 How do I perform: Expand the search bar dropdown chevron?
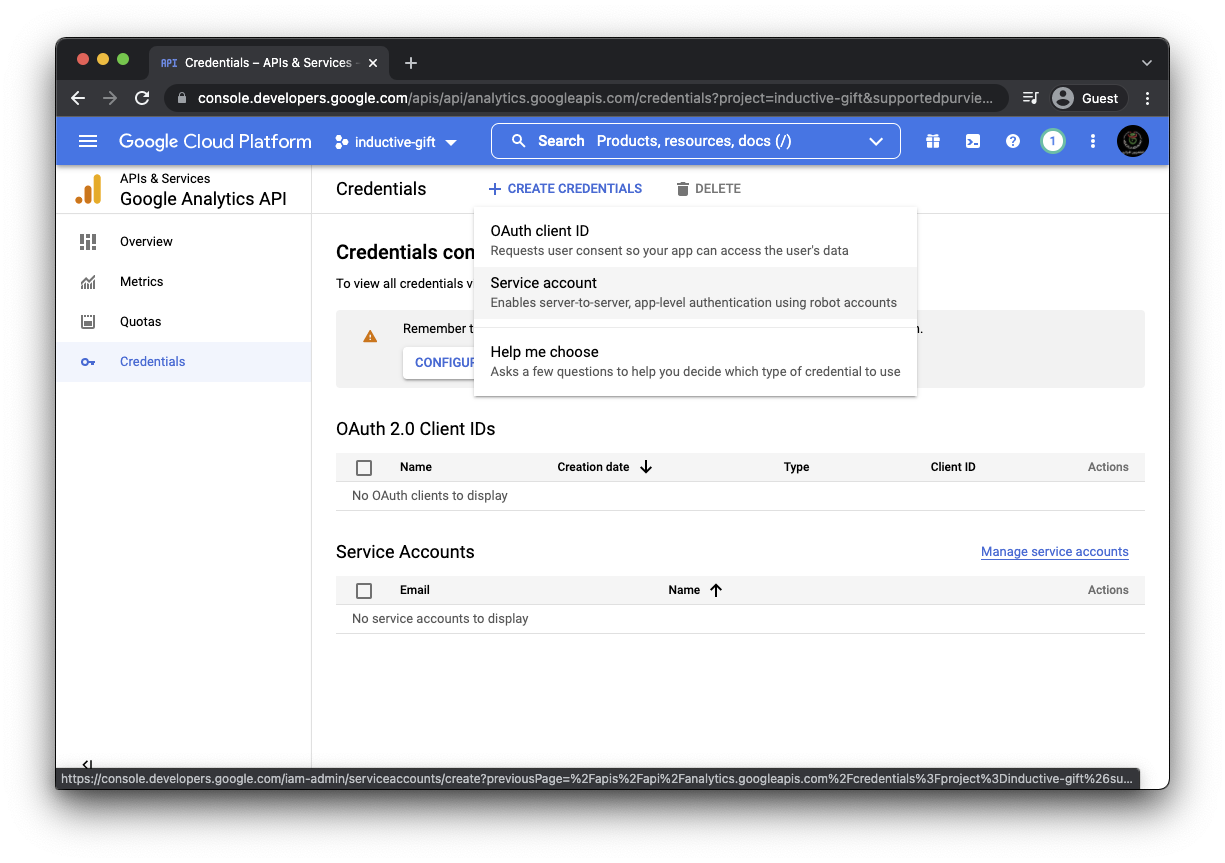tap(876, 141)
